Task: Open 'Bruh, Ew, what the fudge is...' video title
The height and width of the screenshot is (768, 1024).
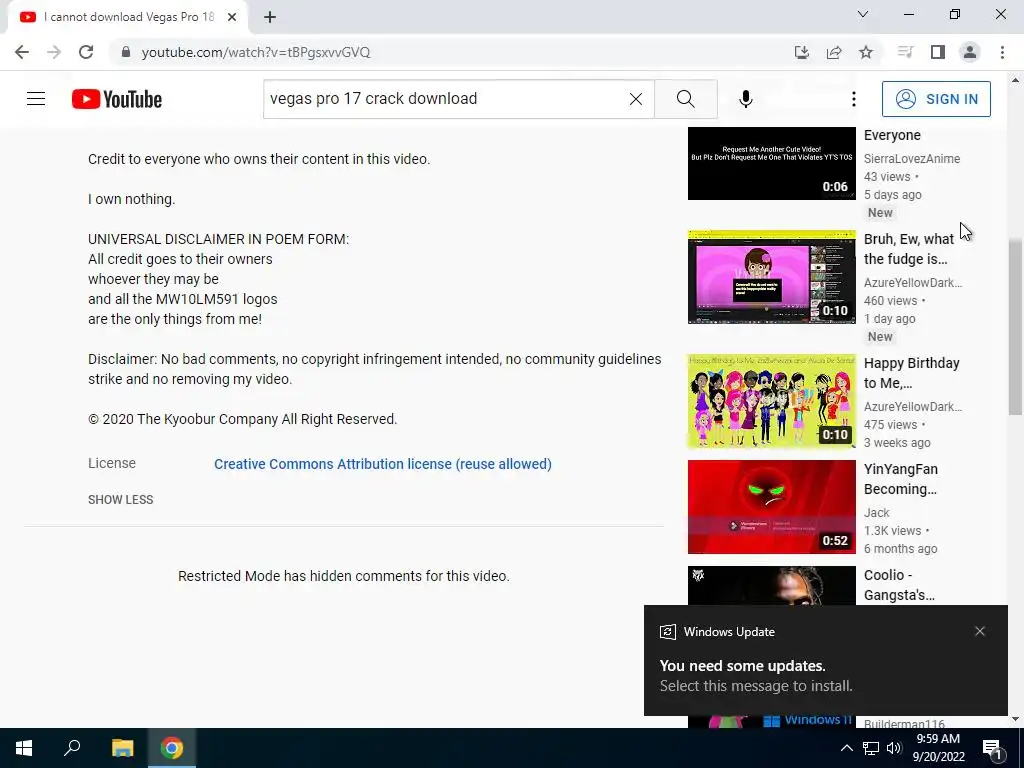Action: click(x=909, y=249)
